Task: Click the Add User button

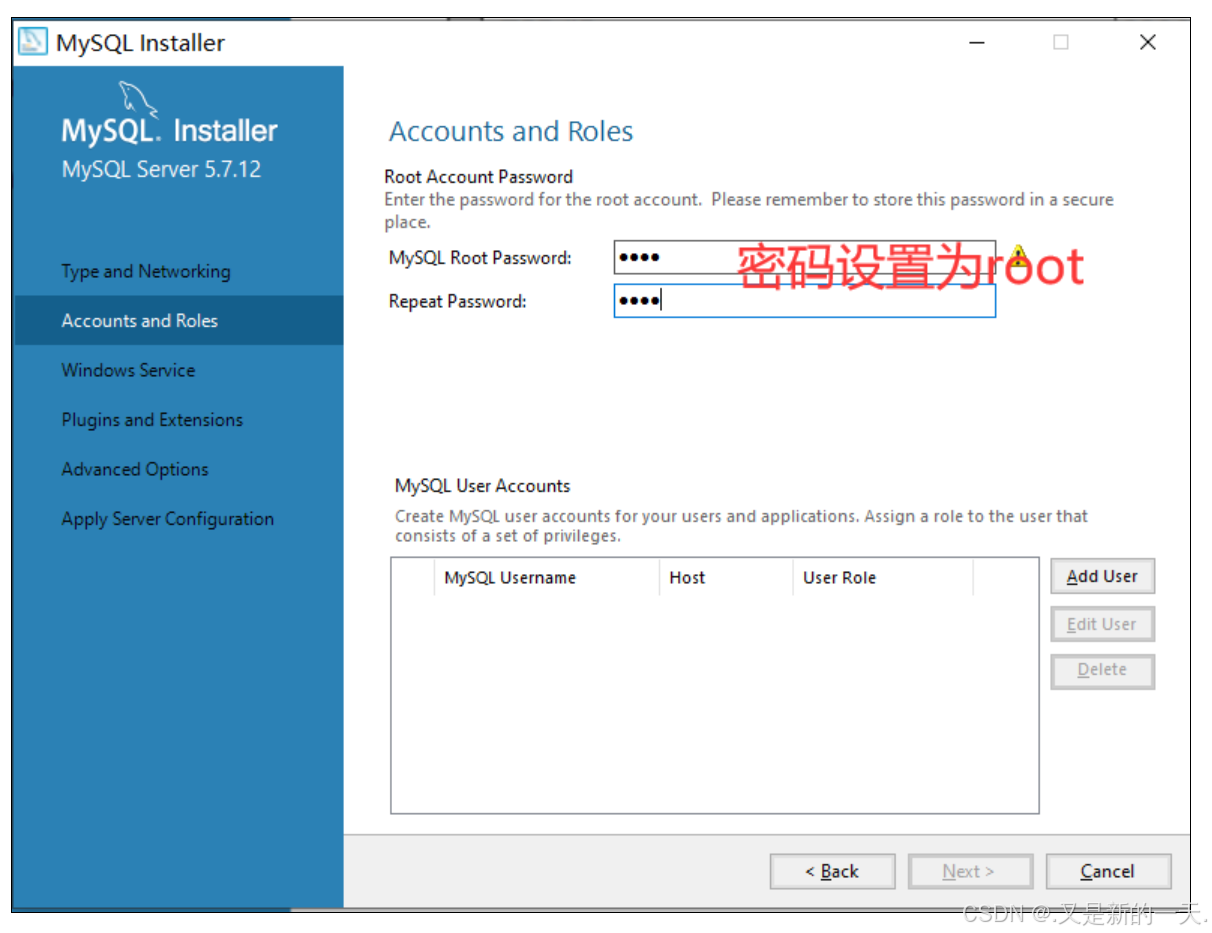Action: [1103, 576]
